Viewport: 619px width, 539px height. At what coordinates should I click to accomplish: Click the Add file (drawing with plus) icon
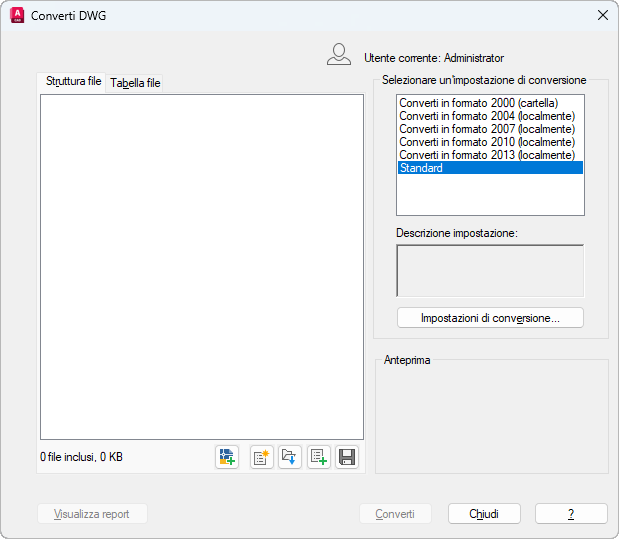(x=227, y=457)
